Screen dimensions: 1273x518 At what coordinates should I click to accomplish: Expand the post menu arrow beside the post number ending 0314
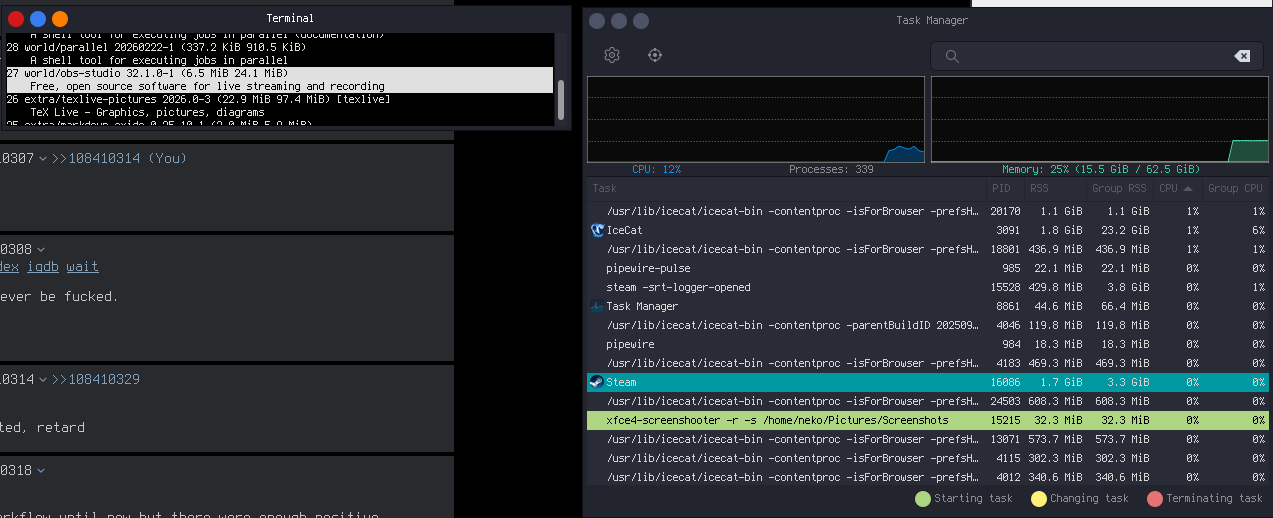(42, 381)
